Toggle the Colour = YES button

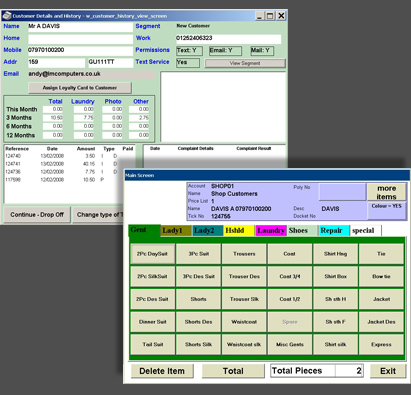[x=387, y=211]
